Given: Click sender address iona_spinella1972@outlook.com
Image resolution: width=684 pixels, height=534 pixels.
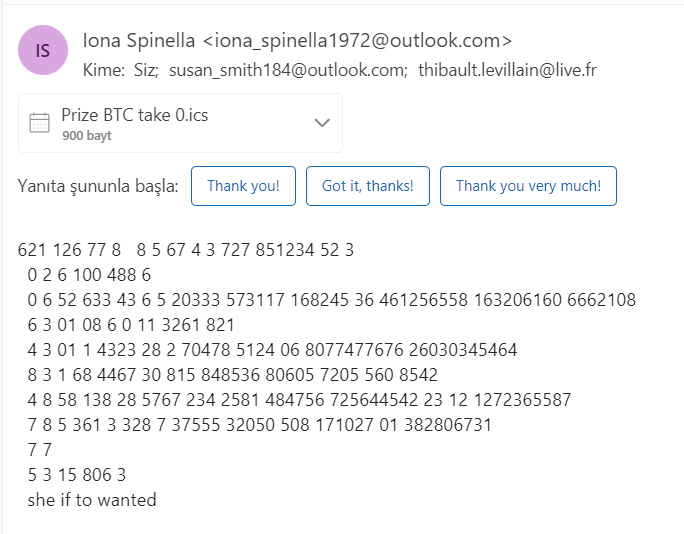Looking at the screenshot, I should pyautogui.click(x=357, y=41).
